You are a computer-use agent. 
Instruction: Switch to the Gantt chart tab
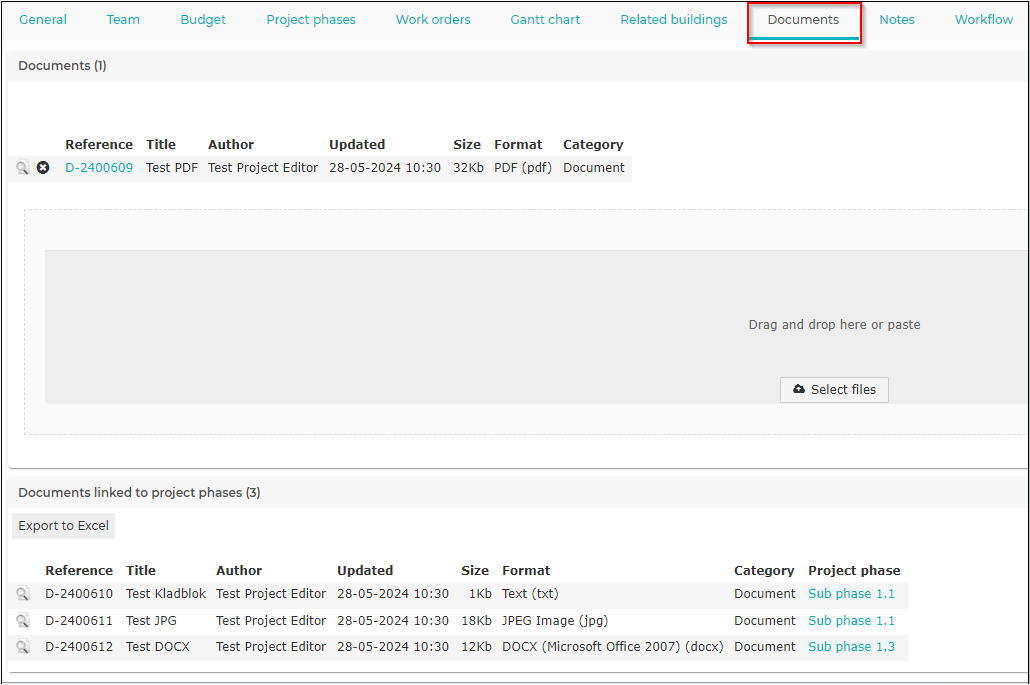[x=545, y=20]
